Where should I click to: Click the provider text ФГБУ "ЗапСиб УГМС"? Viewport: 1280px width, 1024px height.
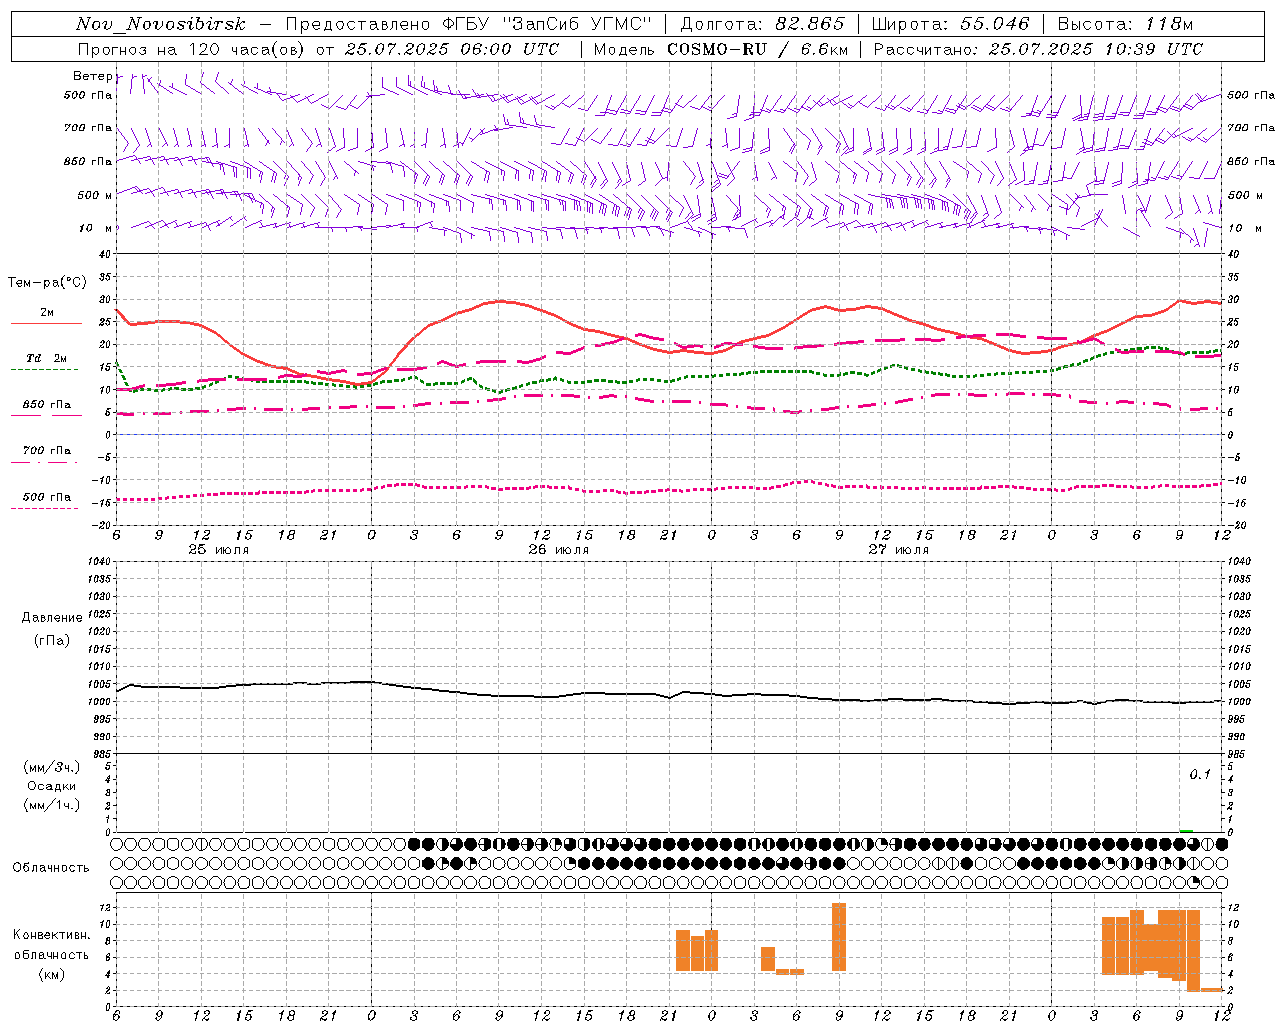tap(547, 24)
